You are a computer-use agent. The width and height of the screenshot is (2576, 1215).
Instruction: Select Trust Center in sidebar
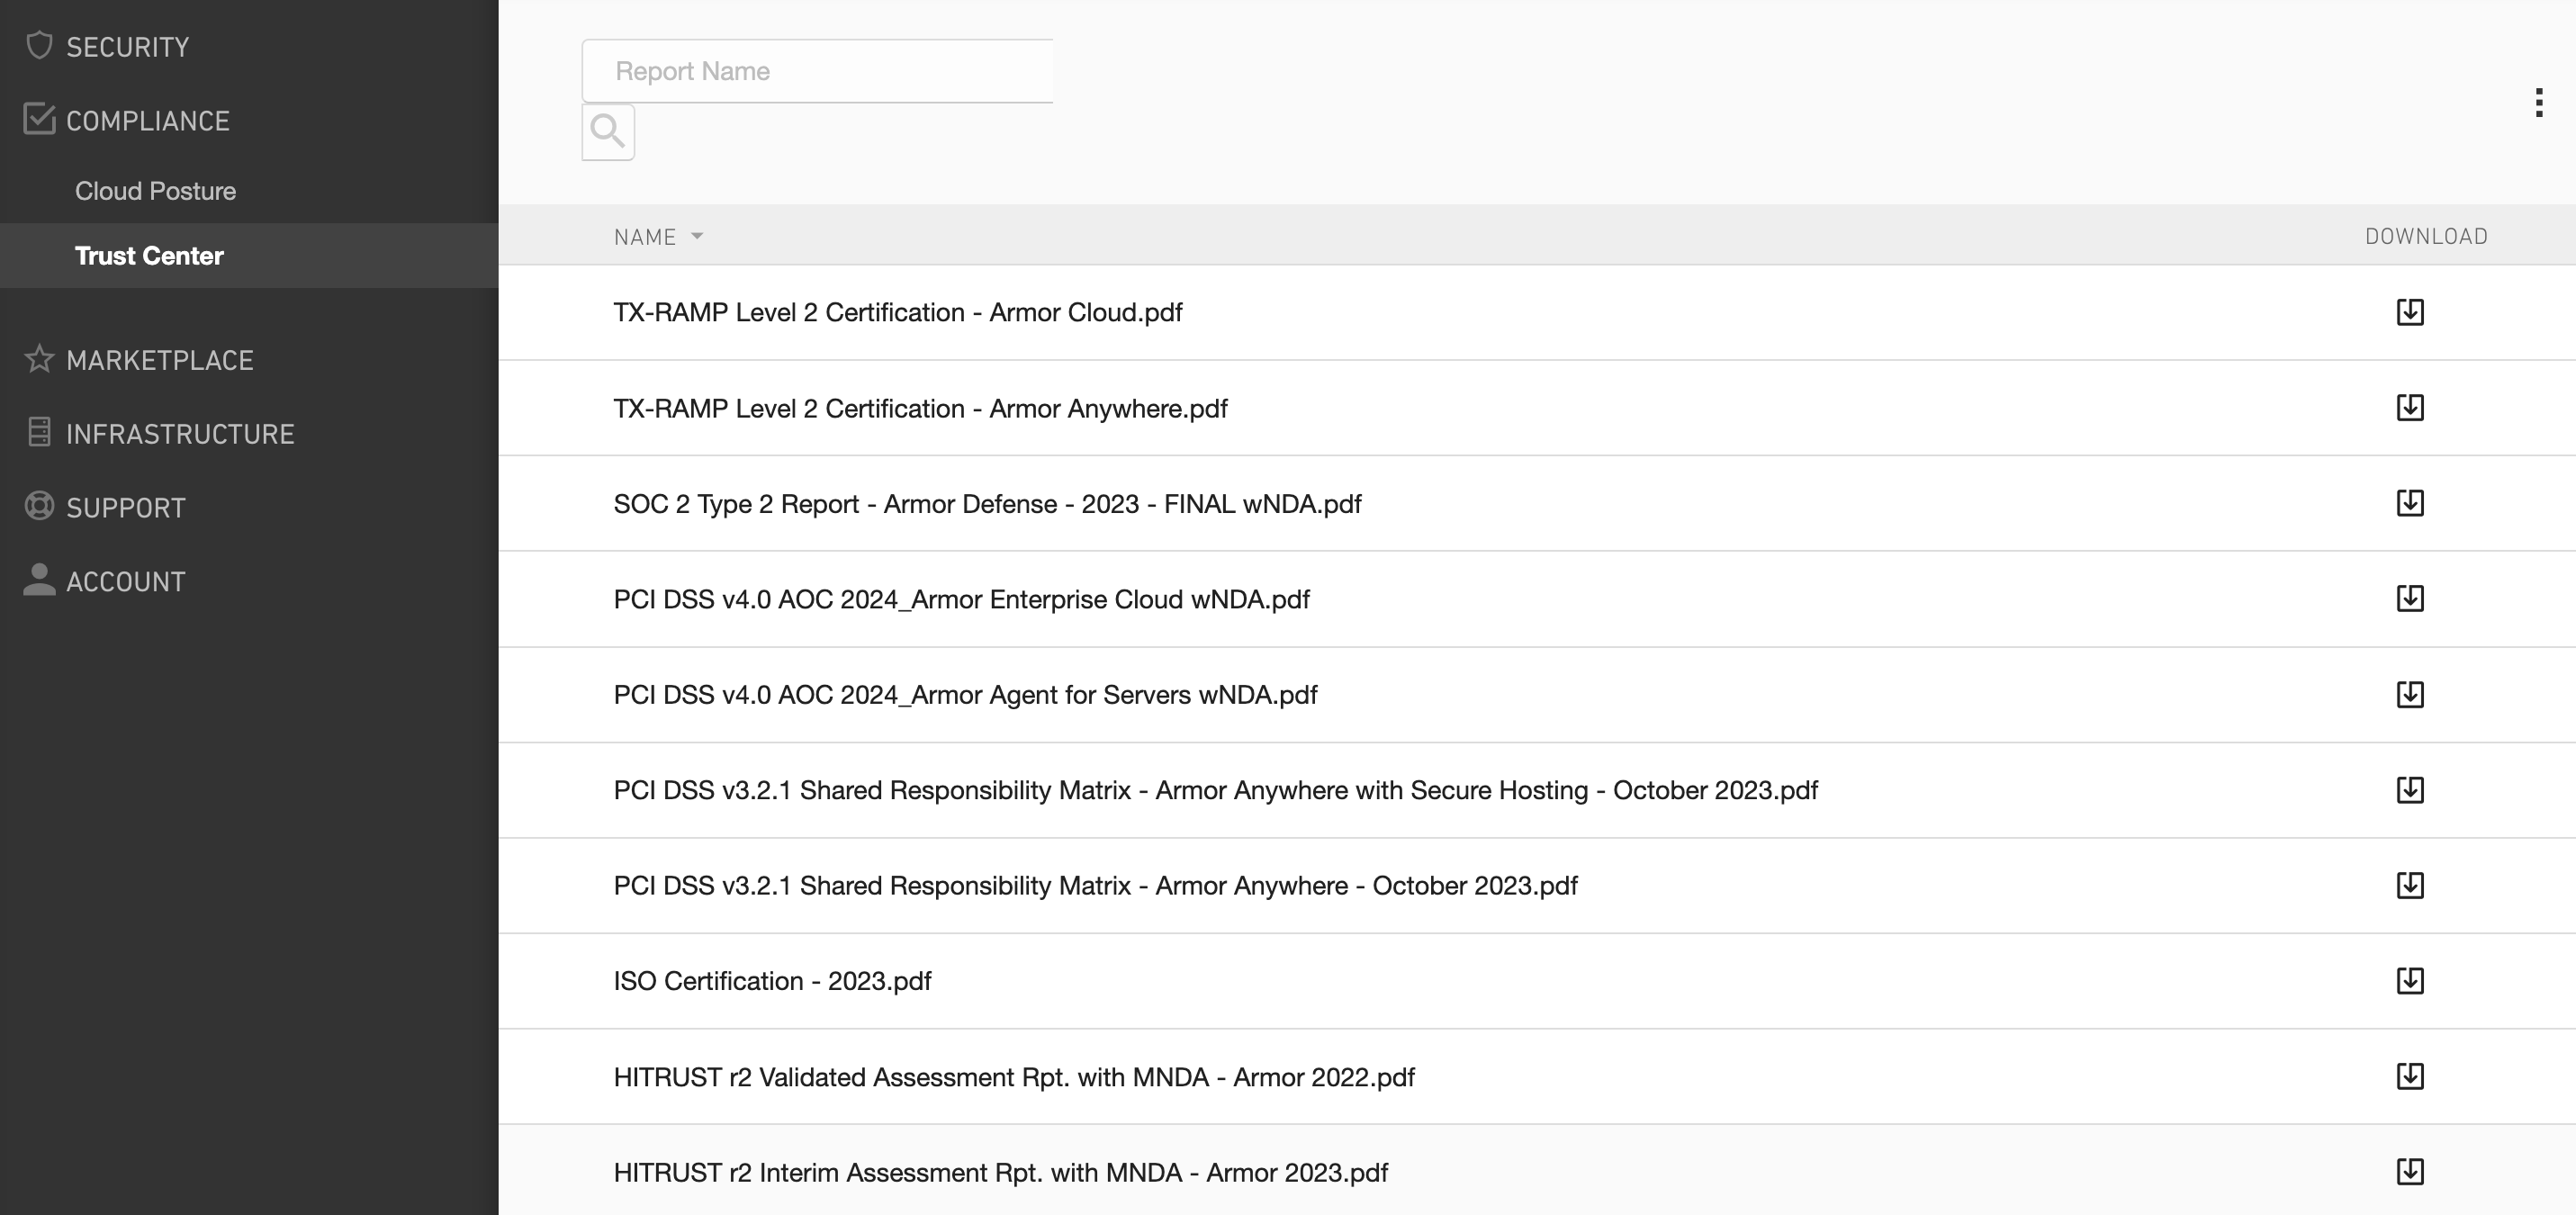click(x=149, y=256)
